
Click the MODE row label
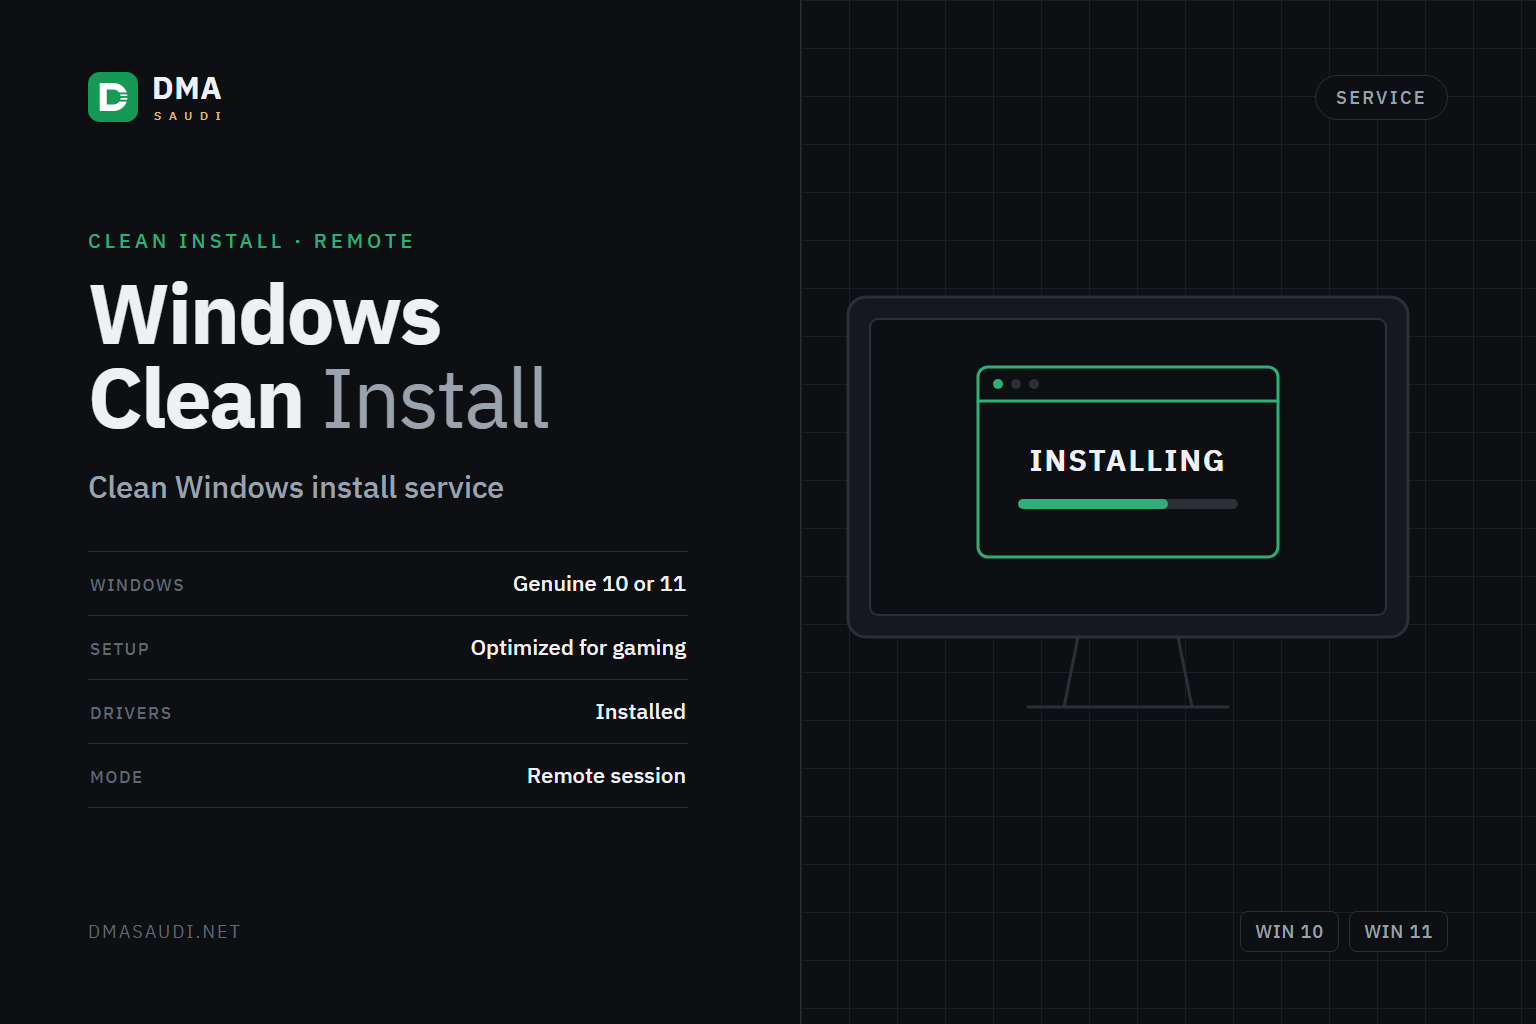click(x=116, y=777)
